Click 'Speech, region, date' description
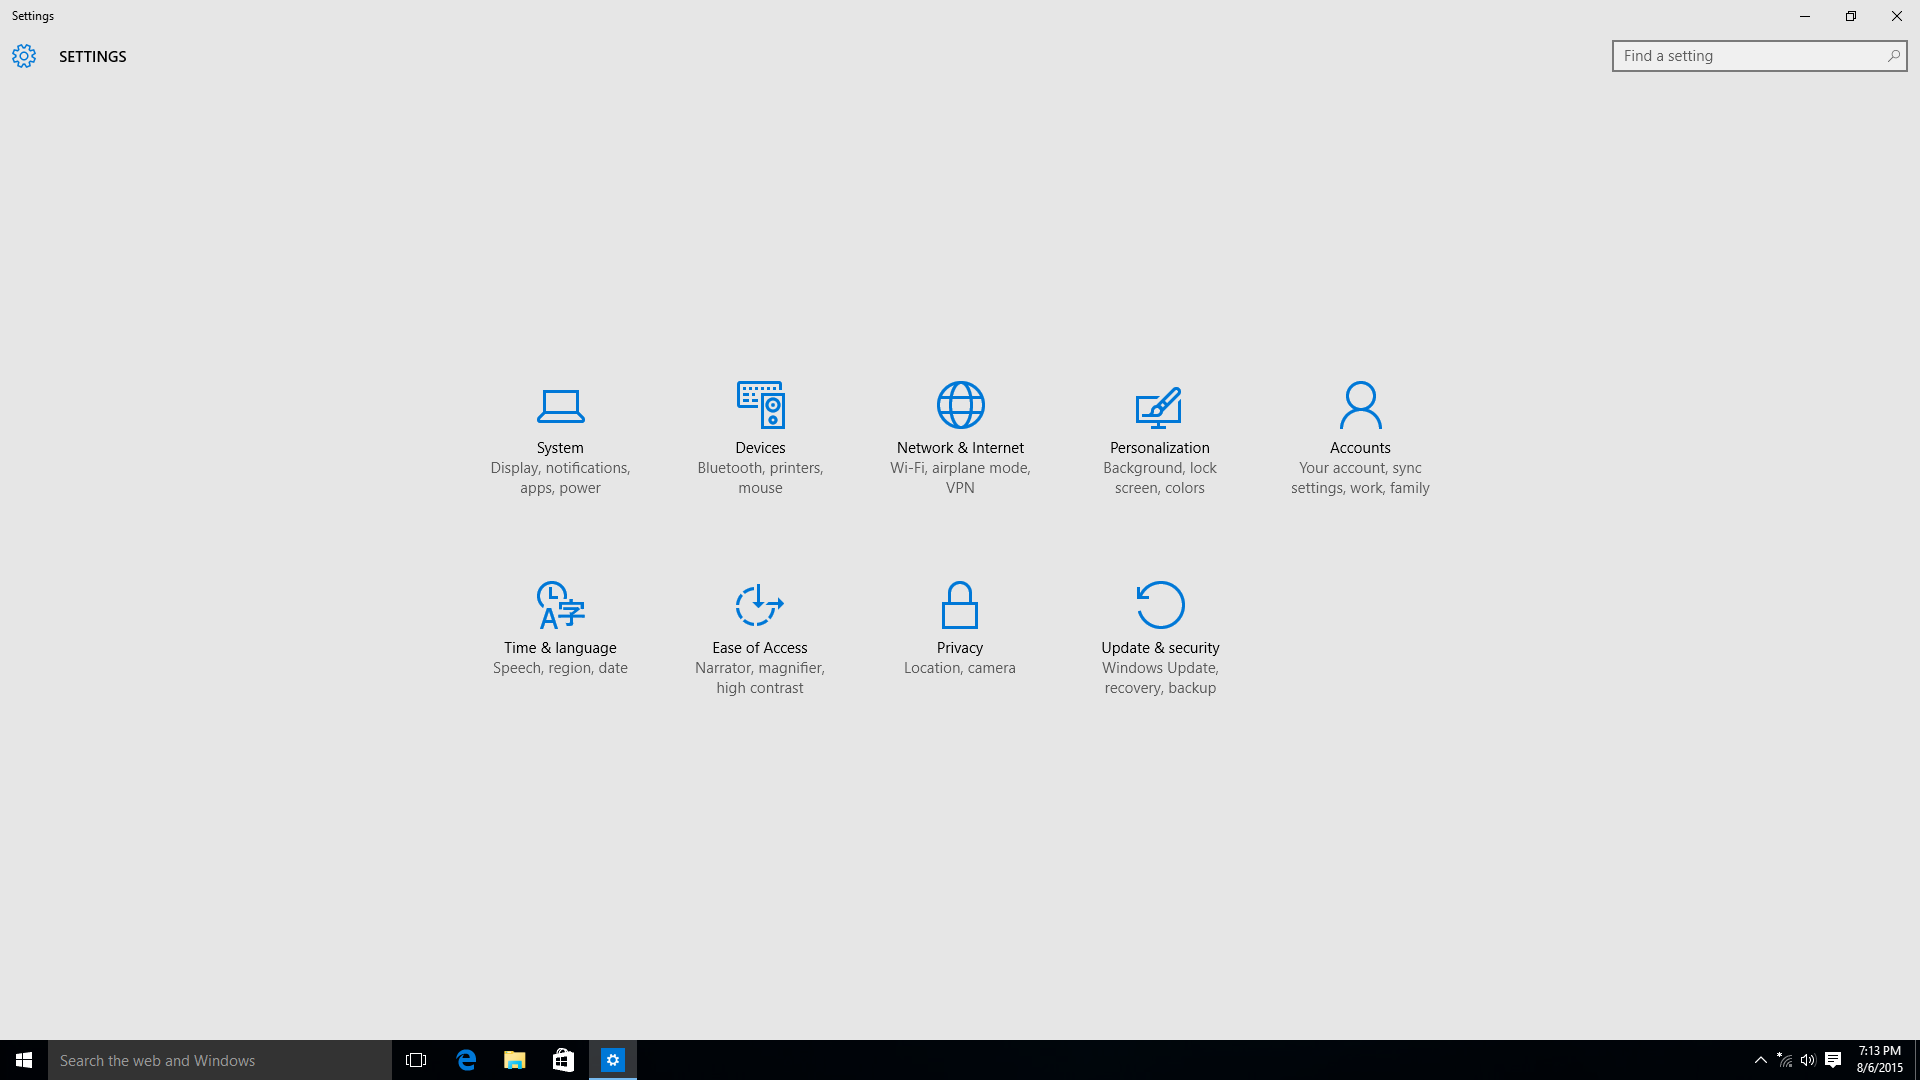The image size is (1920, 1080). pyautogui.click(x=560, y=668)
